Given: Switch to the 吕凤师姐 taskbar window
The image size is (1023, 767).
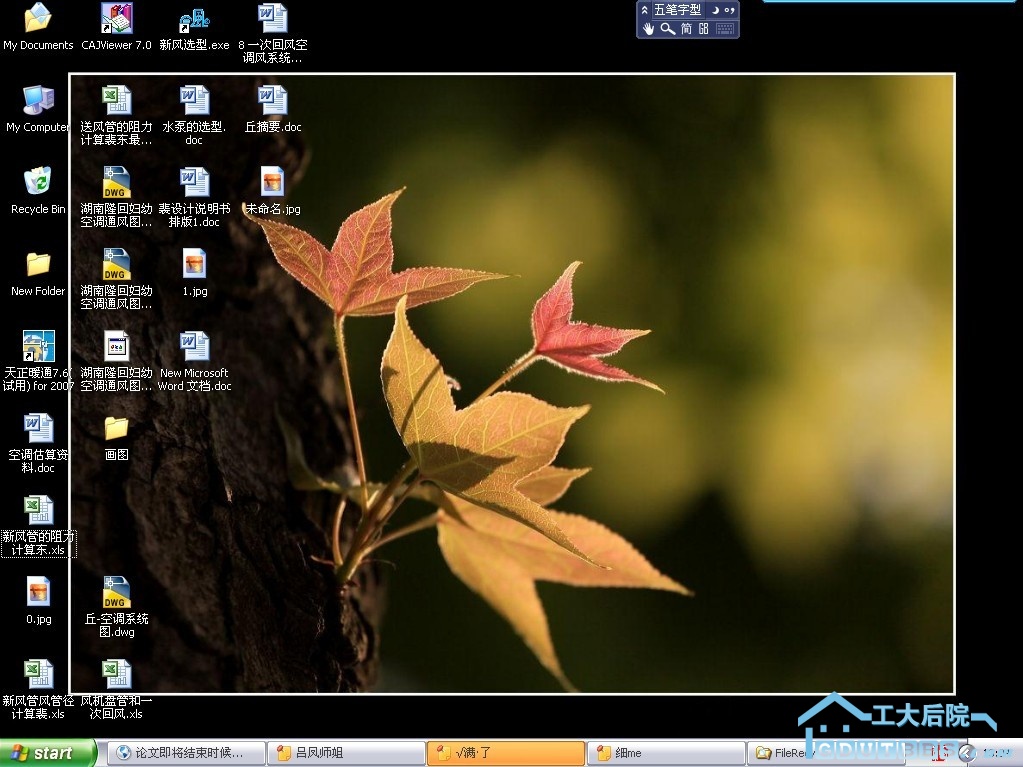Looking at the screenshot, I should tap(344, 753).
